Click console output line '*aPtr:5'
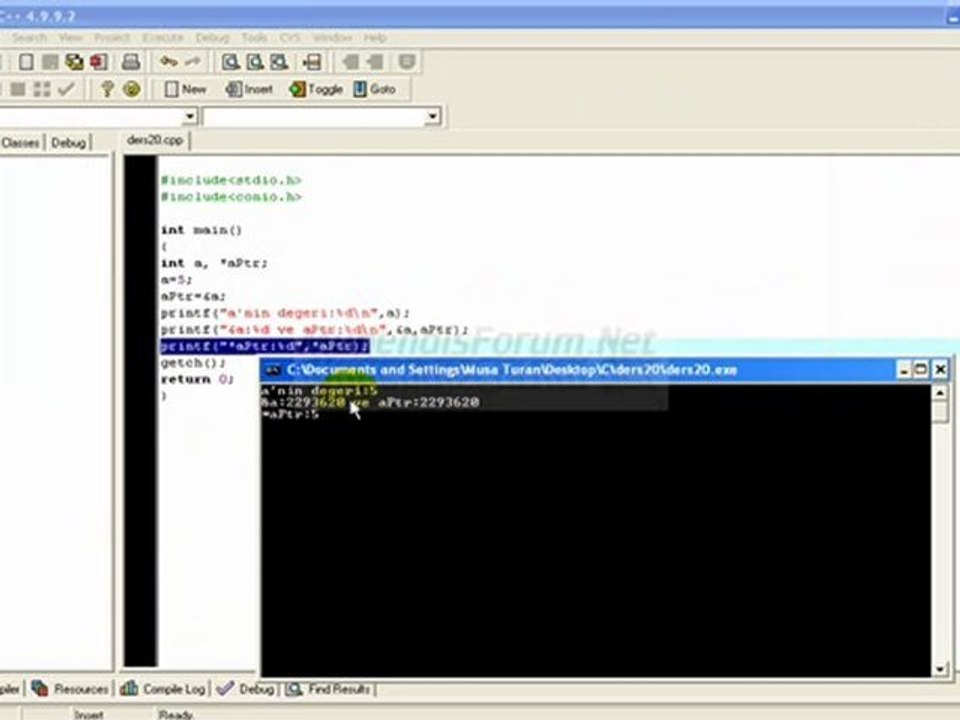 pyautogui.click(x=291, y=414)
